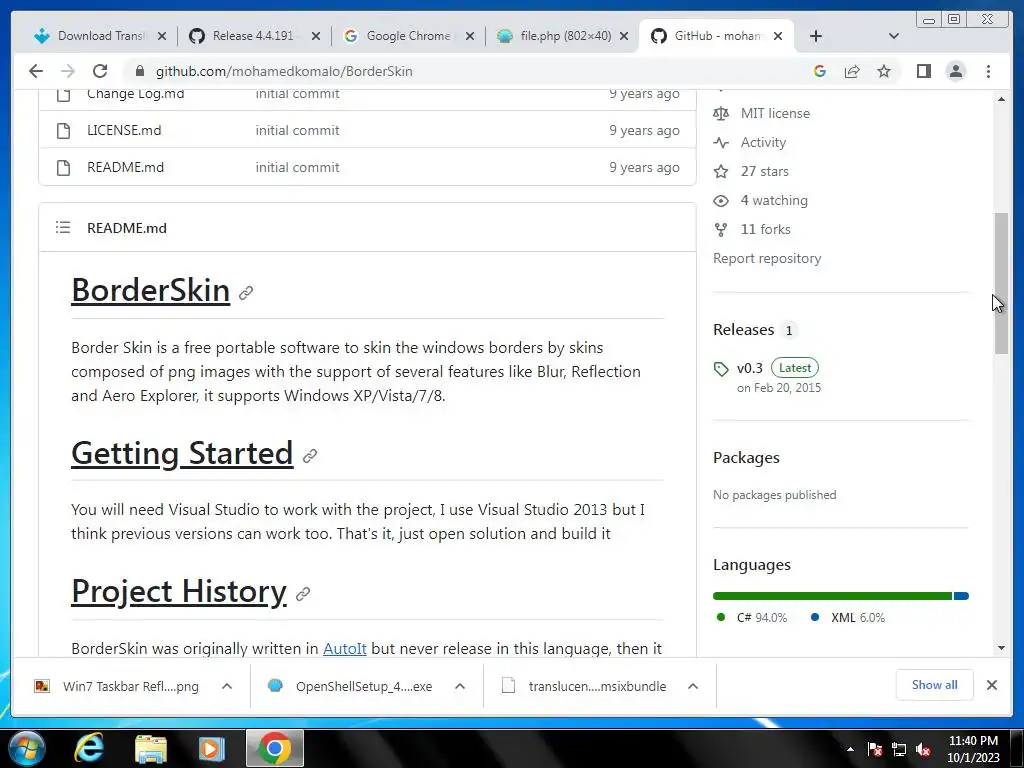Click the page vertical scrollbar thumb

(x=1002, y=283)
